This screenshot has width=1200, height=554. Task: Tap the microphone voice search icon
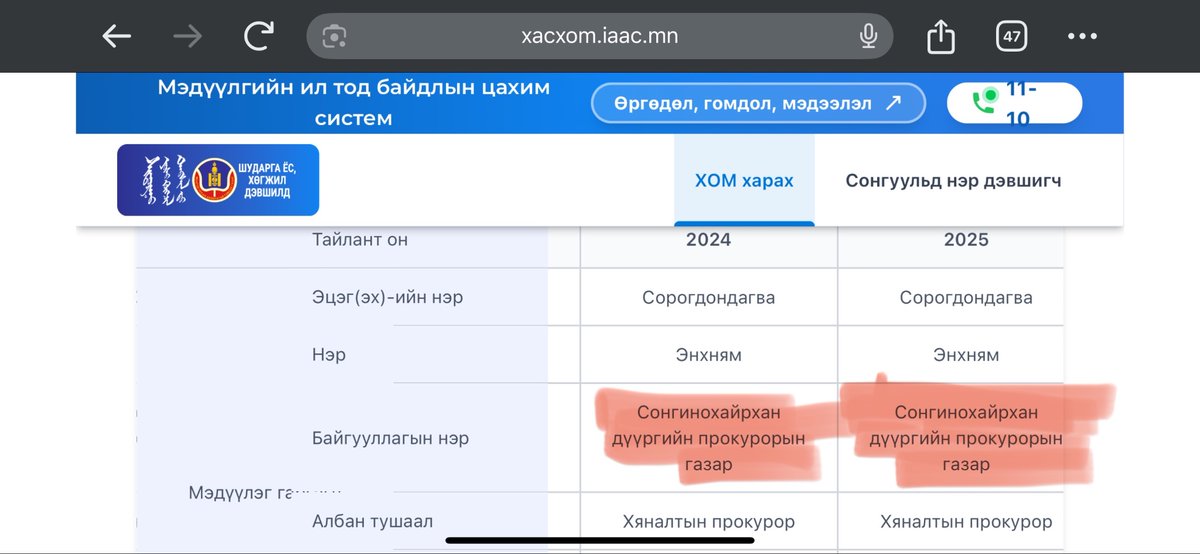click(x=868, y=37)
